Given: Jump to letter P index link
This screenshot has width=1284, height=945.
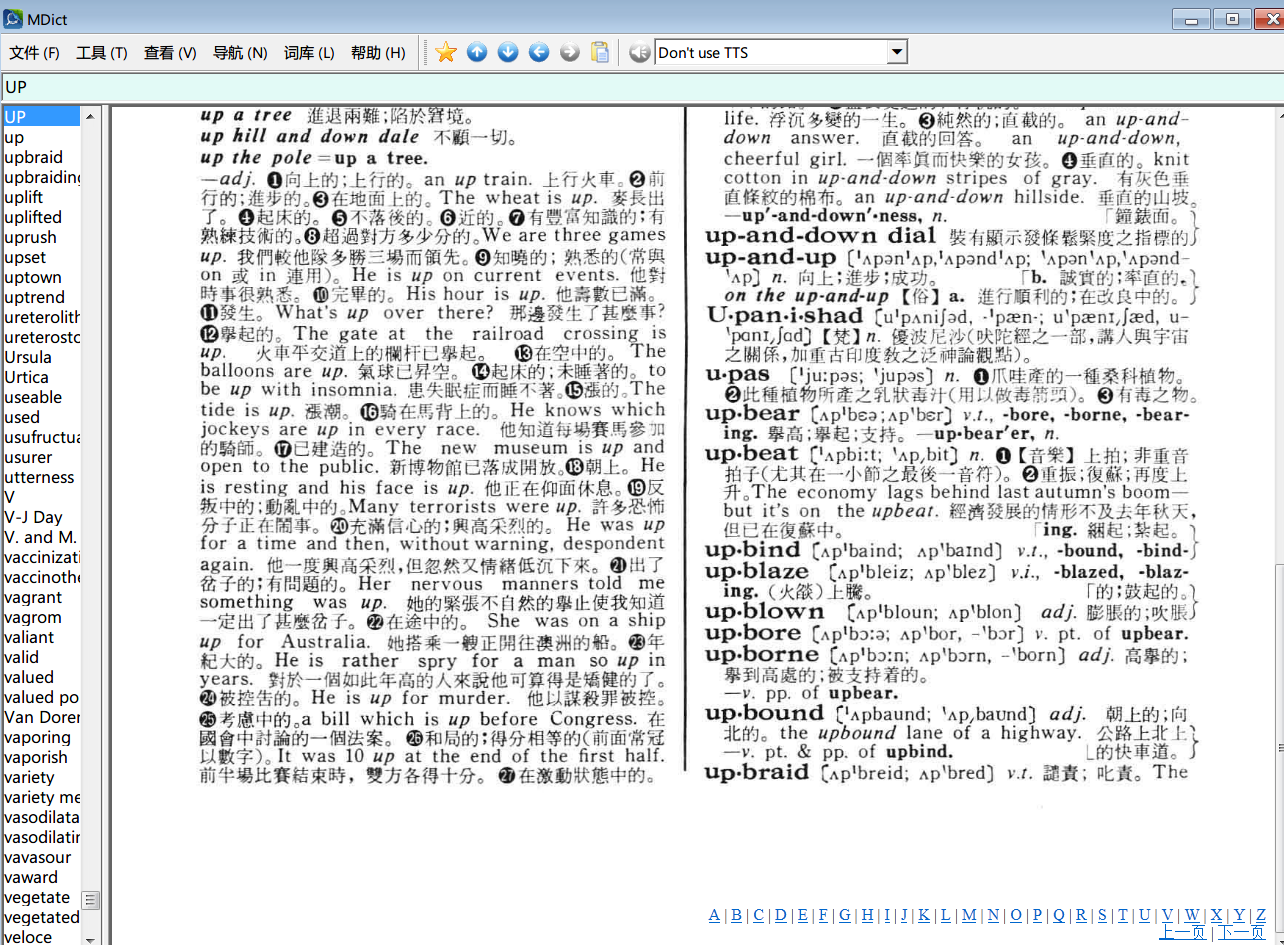Looking at the screenshot, I should (x=1037, y=915).
